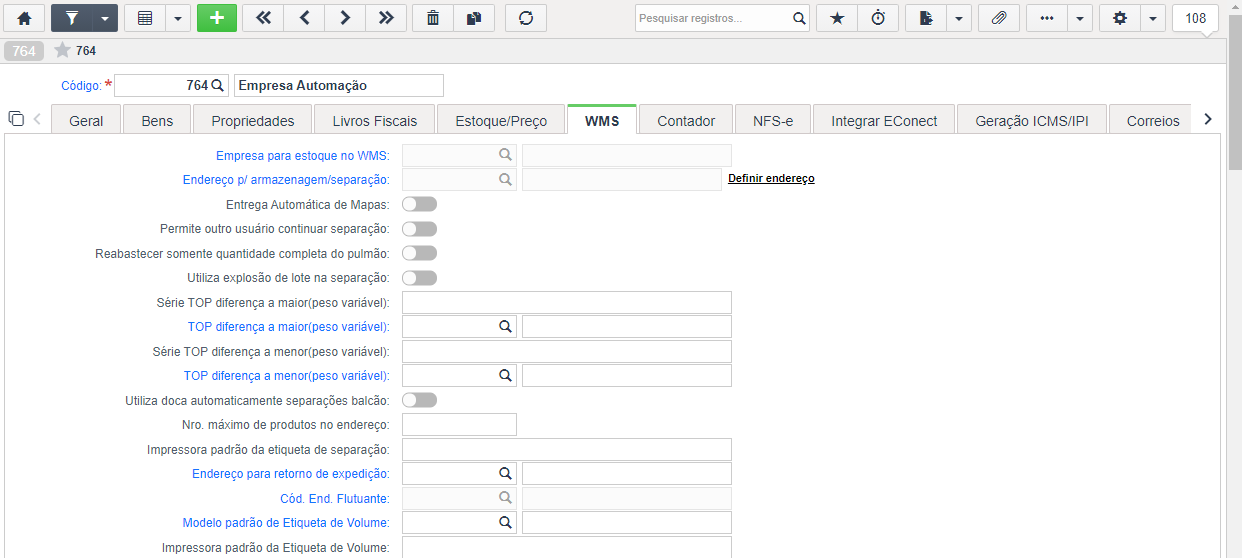This screenshot has height=558, width=1242.
Task: Show more tabs with the right chevron arrow
Action: point(1208,119)
